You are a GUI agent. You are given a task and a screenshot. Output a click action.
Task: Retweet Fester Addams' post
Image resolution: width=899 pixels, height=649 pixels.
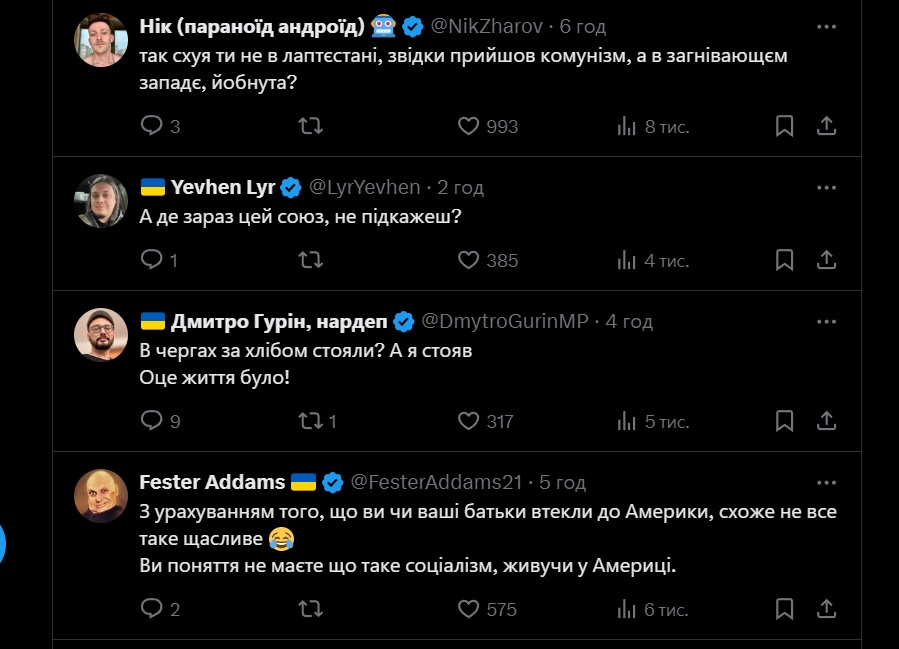coord(311,608)
